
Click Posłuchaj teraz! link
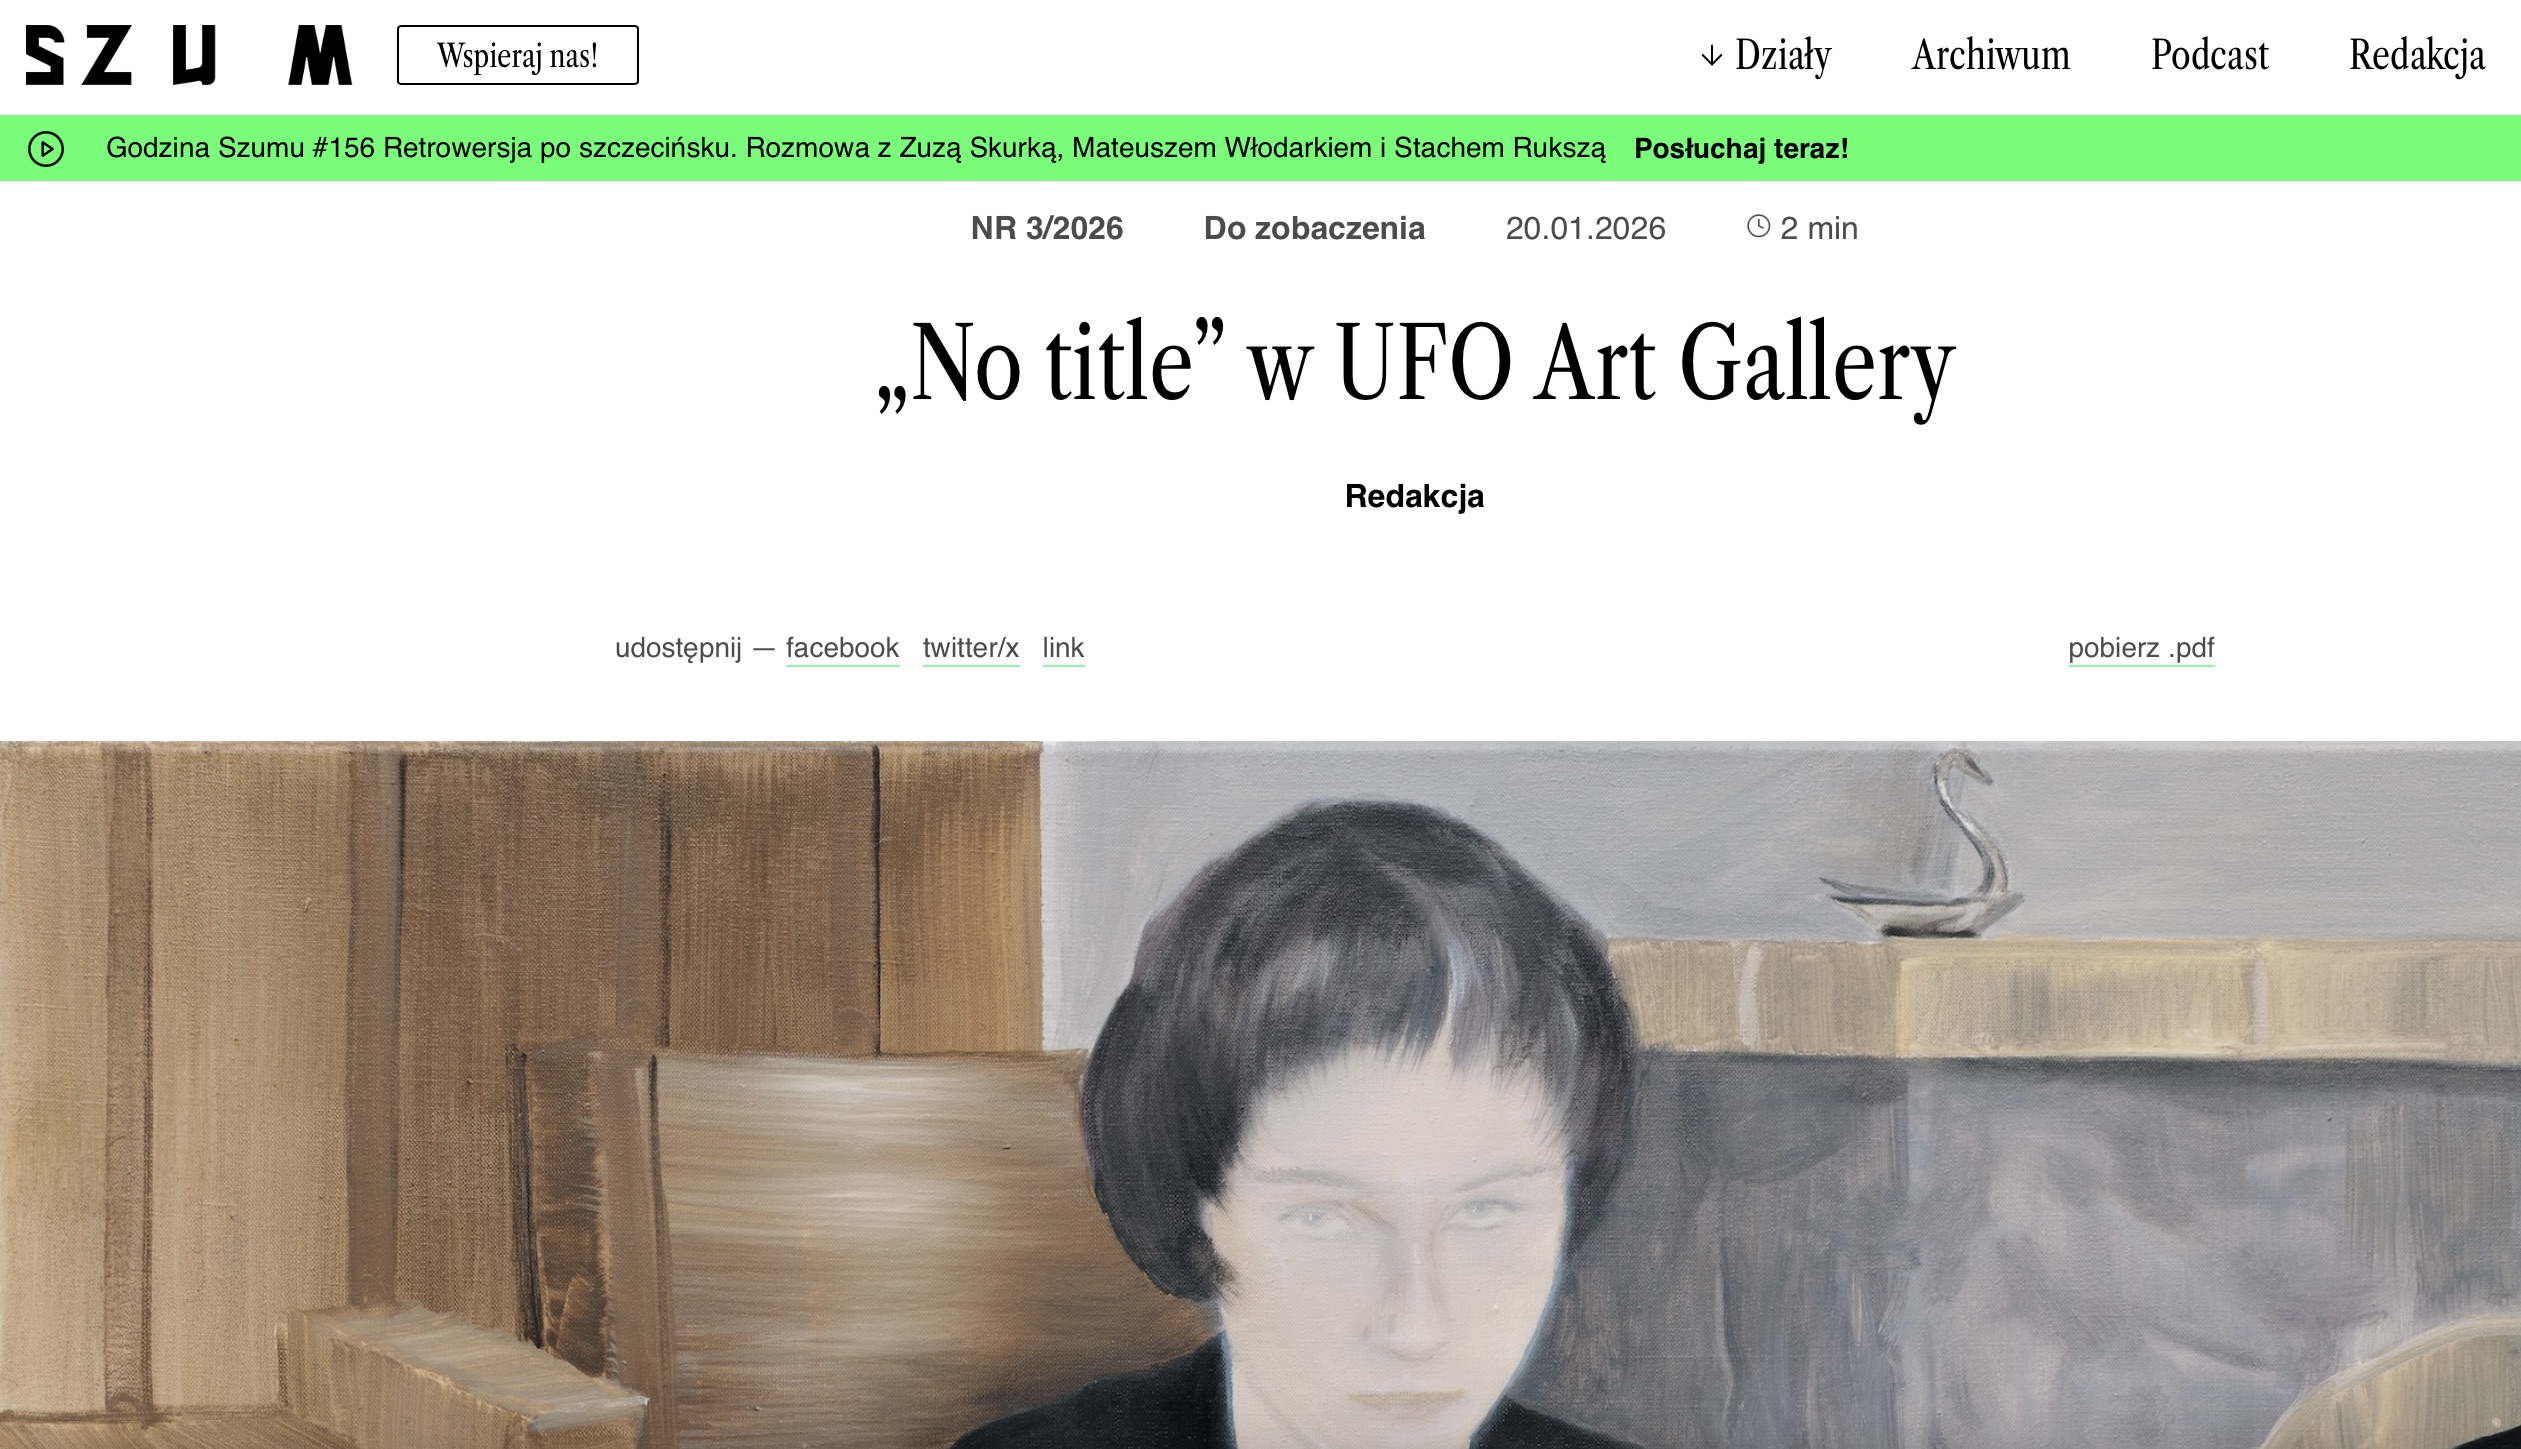1741,149
